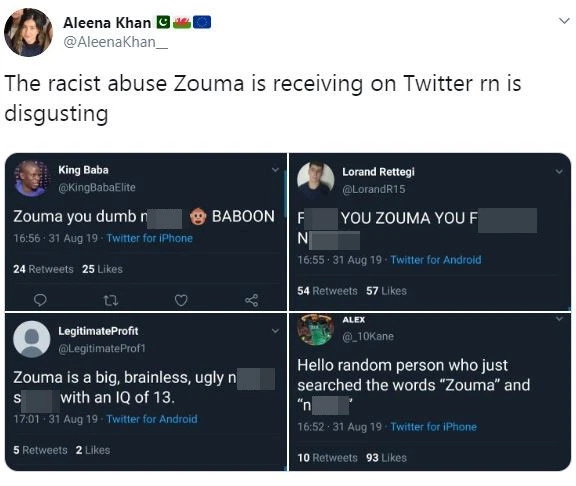Open the chevron menu on Aleena Khan's tweet

coord(564,21)
